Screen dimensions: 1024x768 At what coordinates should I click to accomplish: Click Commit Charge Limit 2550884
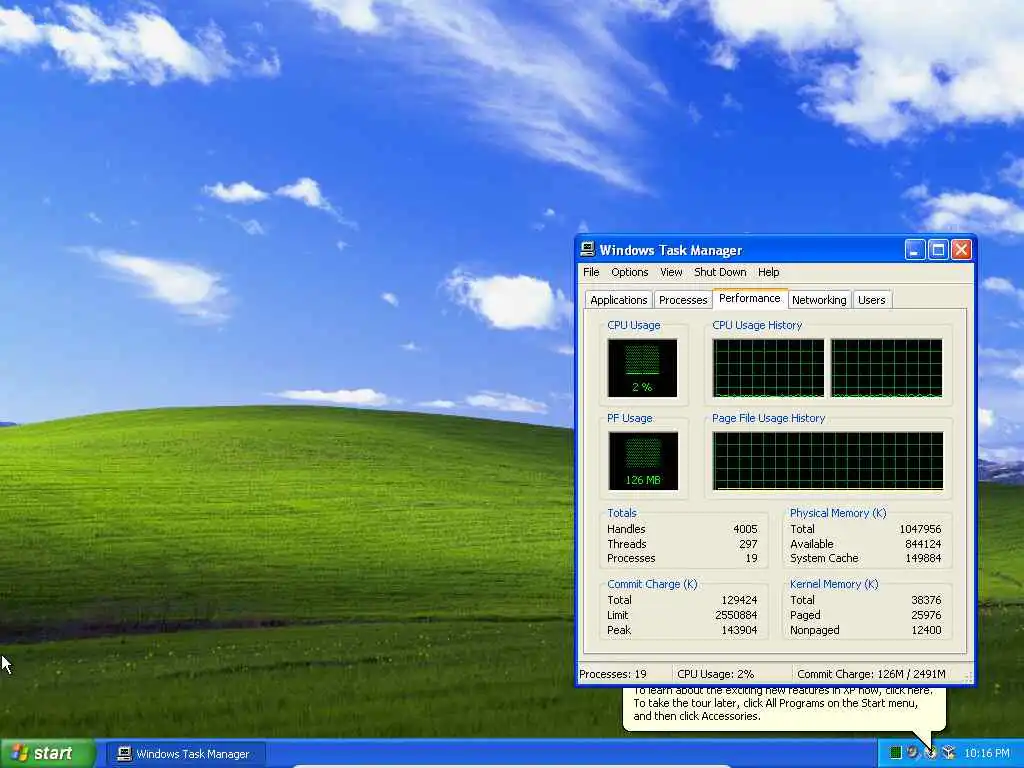tap(737, 615)
